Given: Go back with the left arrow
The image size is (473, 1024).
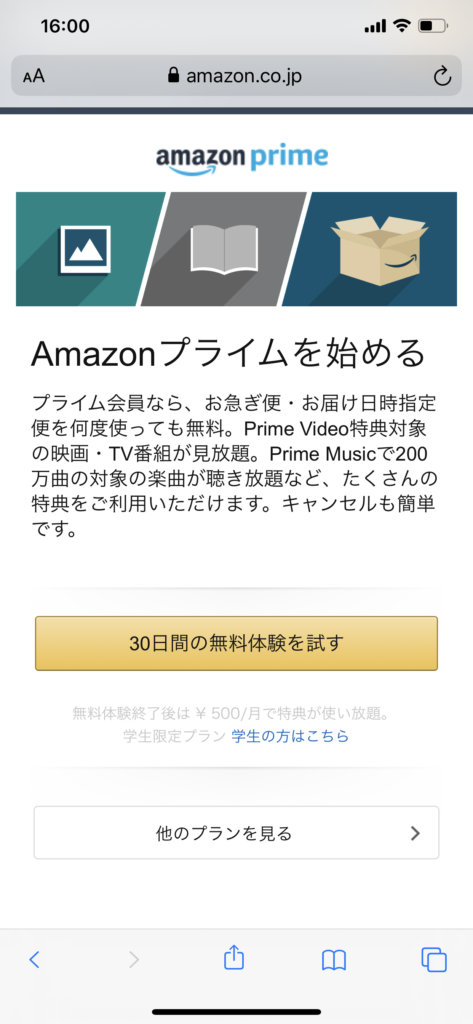Looking at the screenshot, I should click(35, 959).
